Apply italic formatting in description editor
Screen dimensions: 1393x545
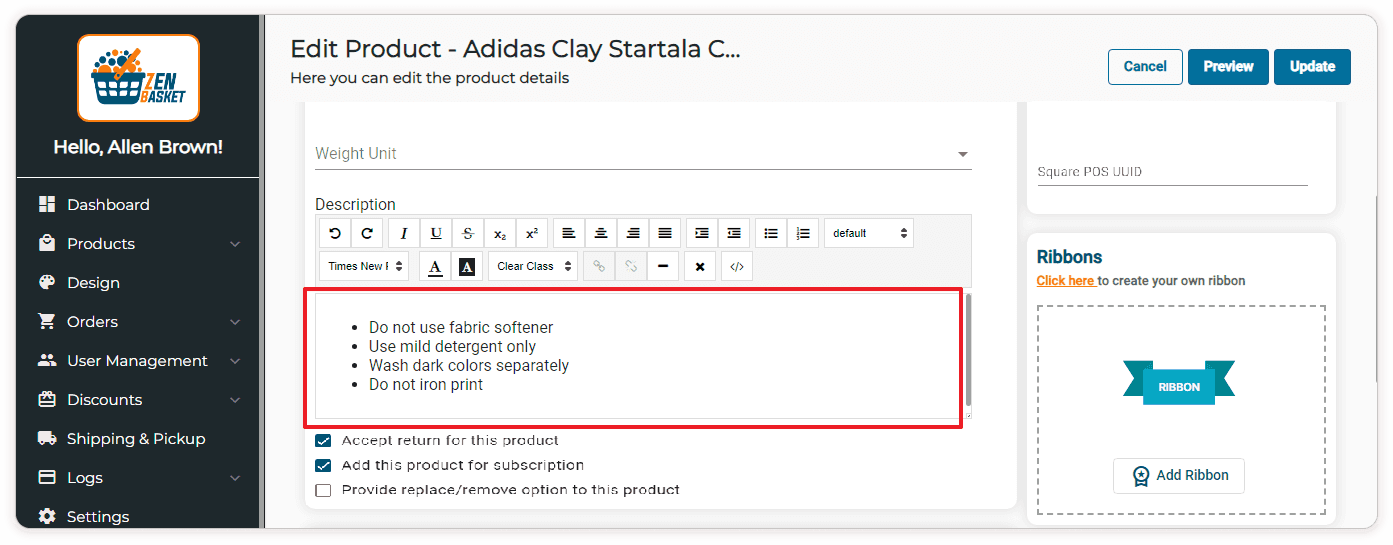404,233
